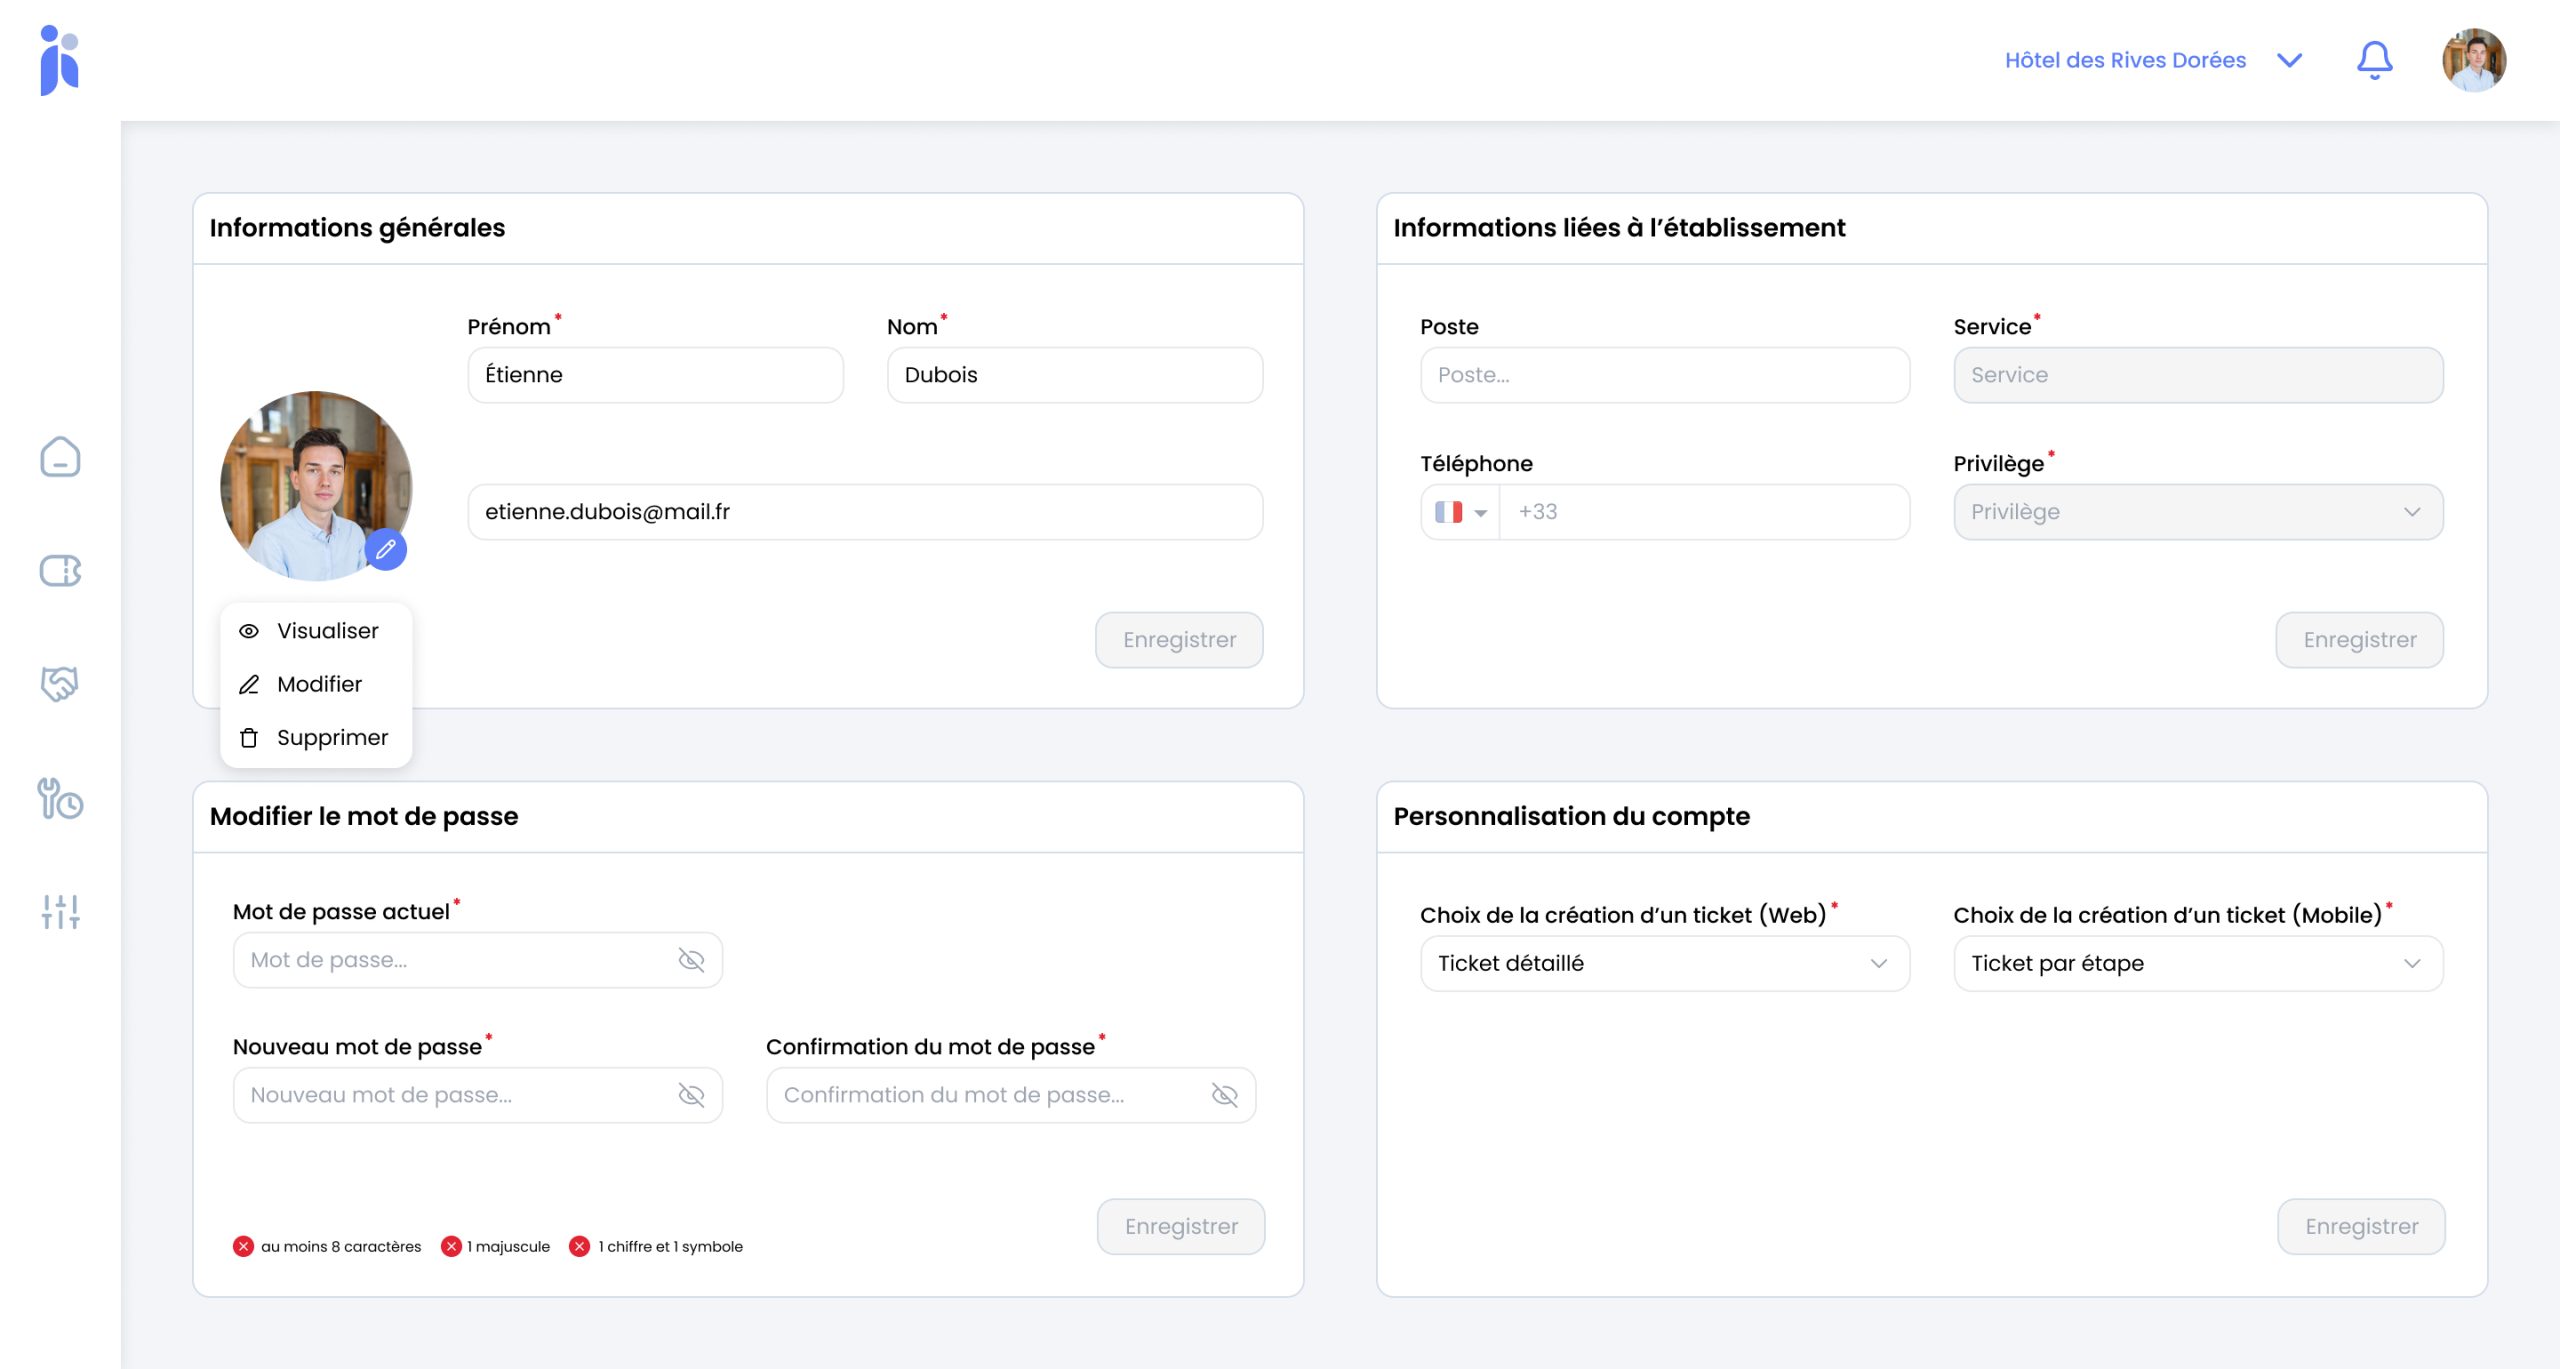Click the email address input field
Image resolution: width=2560 pixels, height=1369 pixels.
[x=864, y=512]
